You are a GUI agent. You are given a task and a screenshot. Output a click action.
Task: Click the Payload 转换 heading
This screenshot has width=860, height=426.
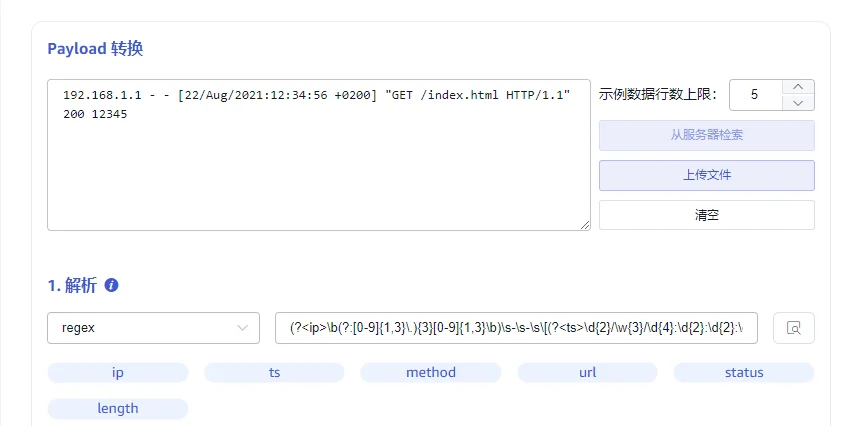[x=95, y=49]
